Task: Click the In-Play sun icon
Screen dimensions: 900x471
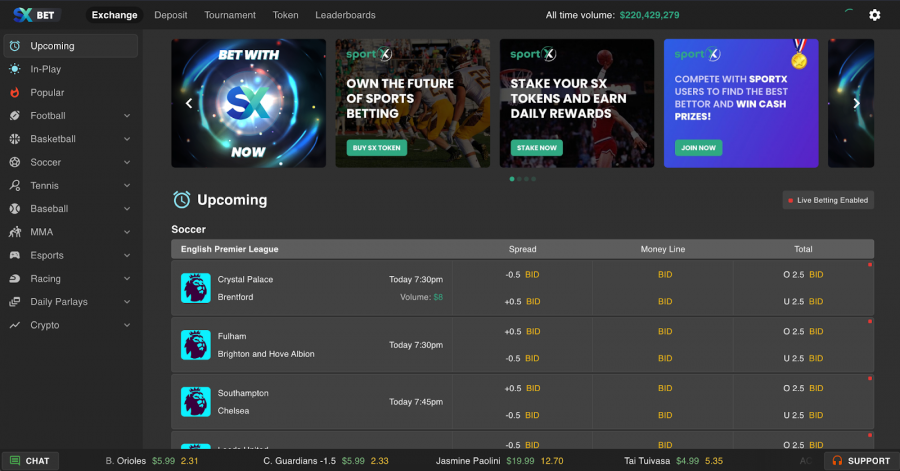Action: pos(15,69)
